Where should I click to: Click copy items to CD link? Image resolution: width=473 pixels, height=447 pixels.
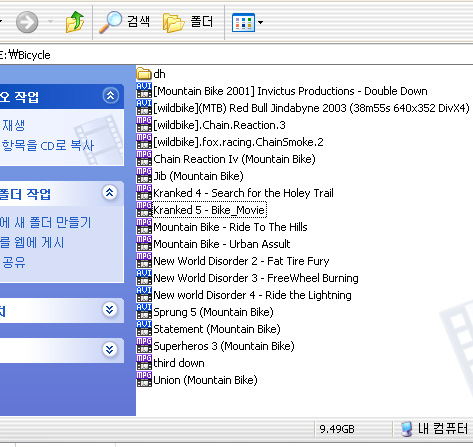[x=48, y=146]
